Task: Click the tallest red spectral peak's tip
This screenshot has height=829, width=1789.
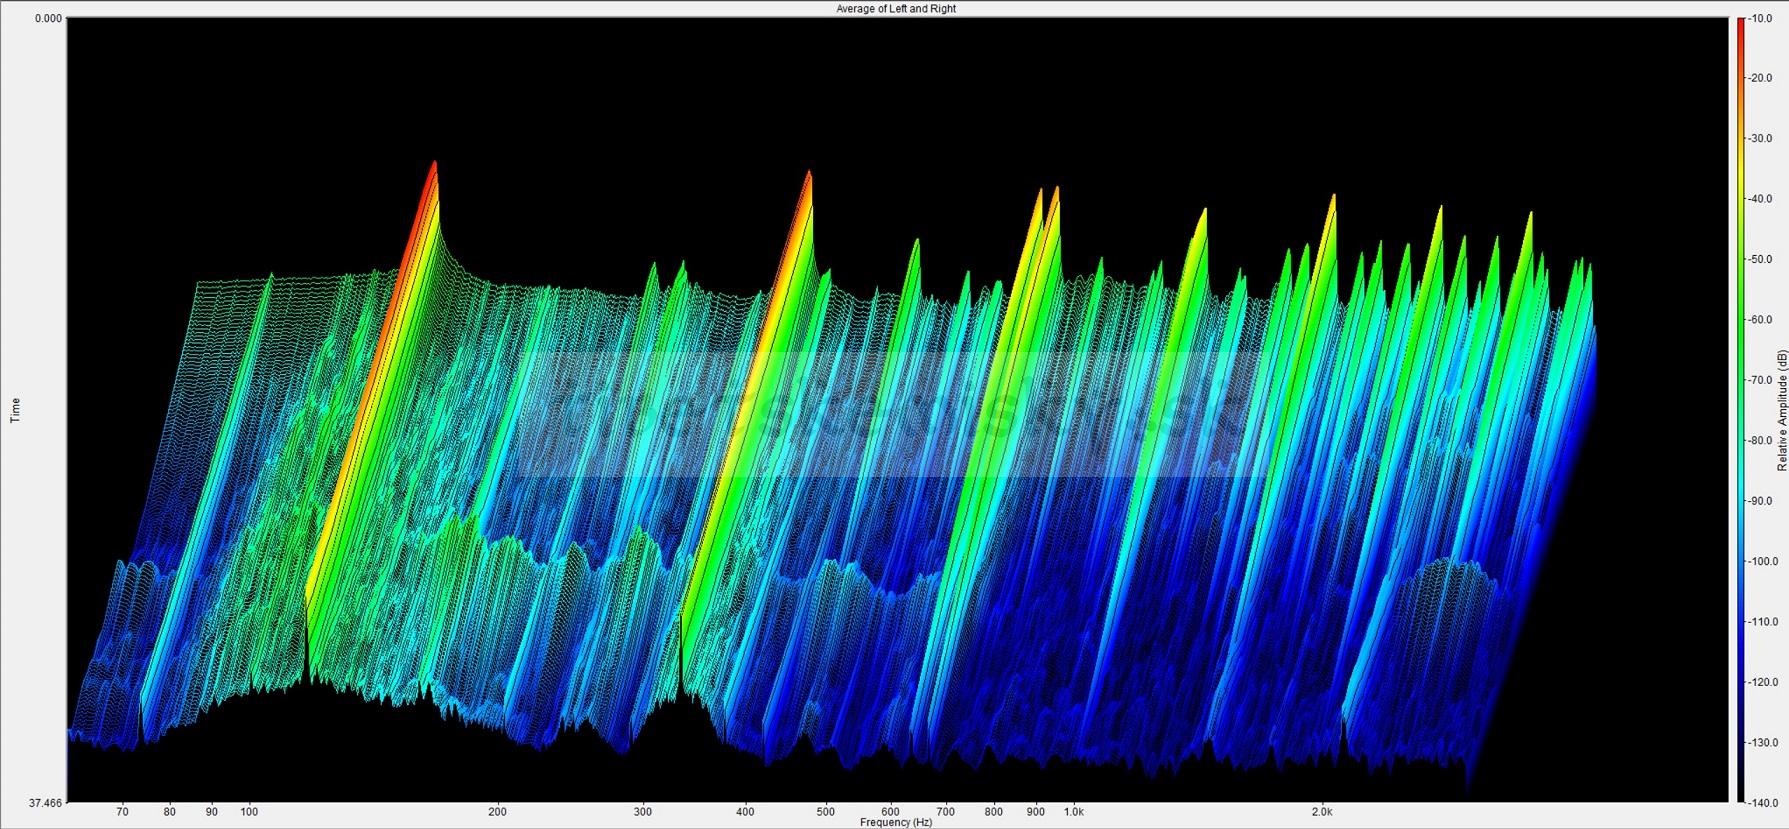Action: 434,163
